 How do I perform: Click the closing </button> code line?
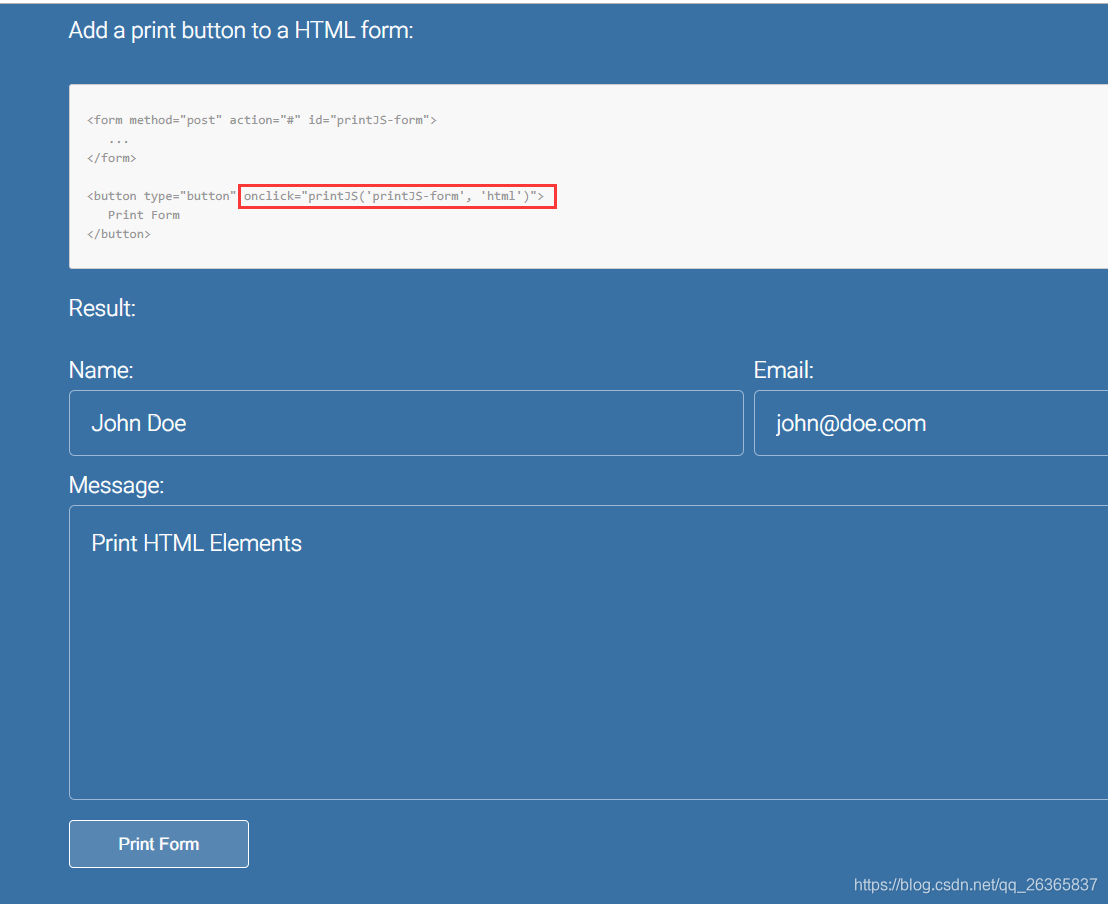119,234
